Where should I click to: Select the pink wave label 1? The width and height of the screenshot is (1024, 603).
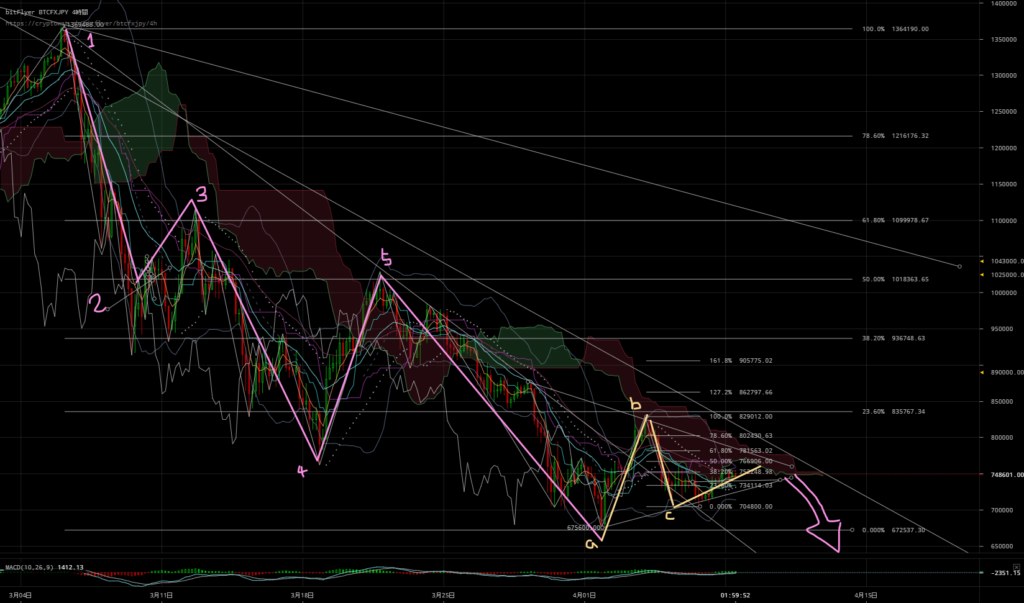point(92,41)
